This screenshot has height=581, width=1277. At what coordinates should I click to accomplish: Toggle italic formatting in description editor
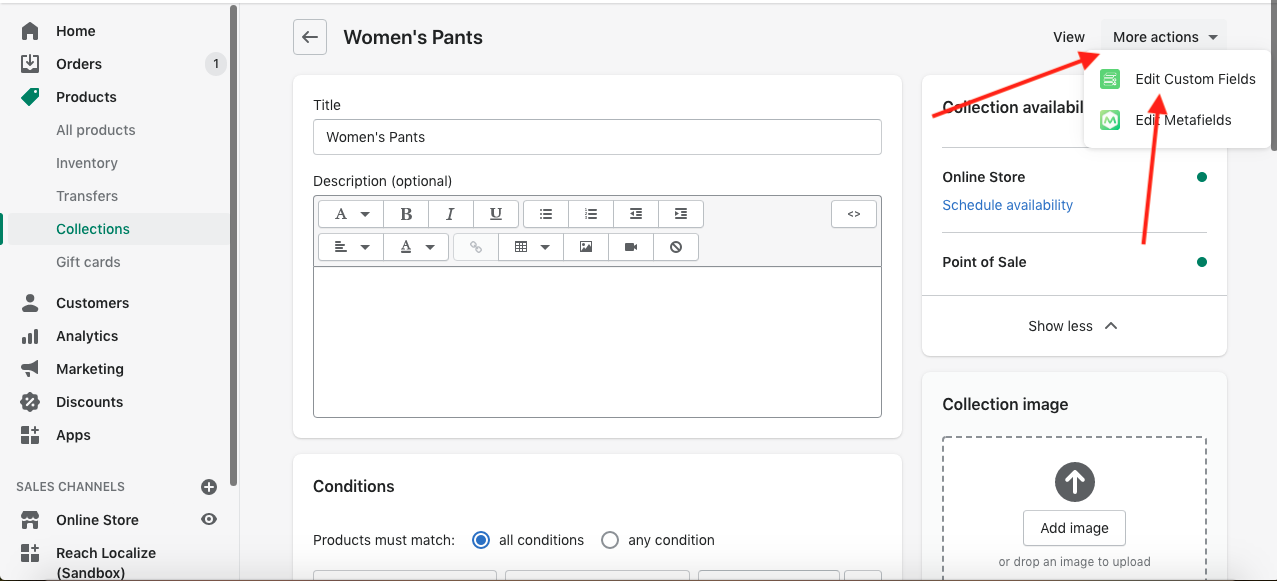(x=451, y=214)
